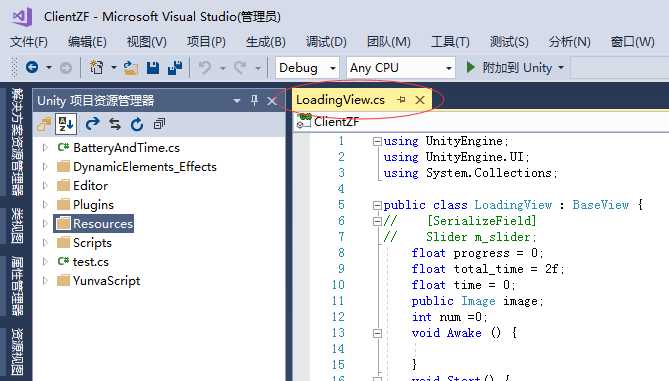Collapse the comment block at line 6
This screenshot has width=669, height=381.
[x=377, y=221]
